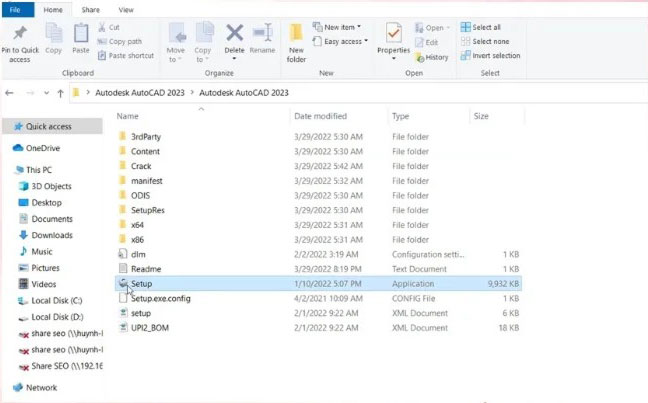Image resolution: width=648 pixels, height=403 pixels.
Task: Click the Rename ribbon icon
Action: pyautogui.click(x=262, y=33)
